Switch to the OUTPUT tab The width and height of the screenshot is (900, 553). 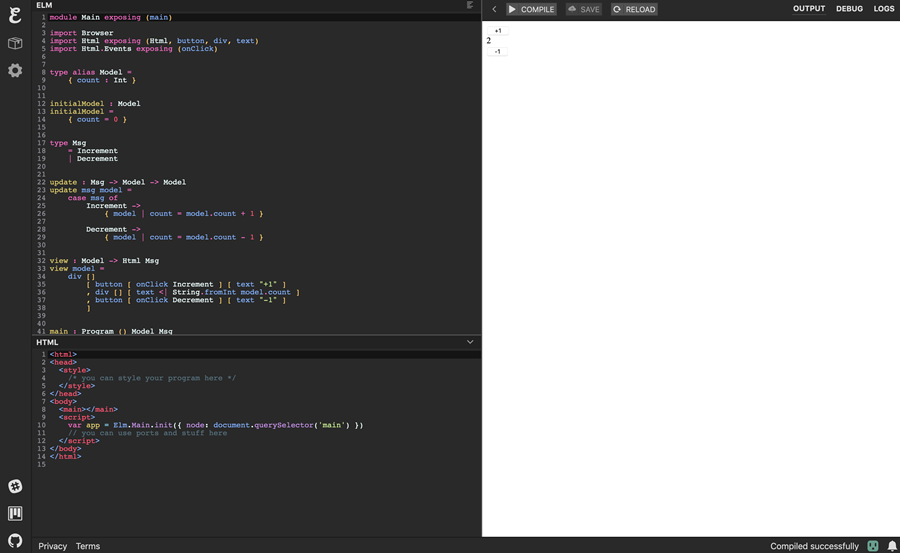[809, 9]
